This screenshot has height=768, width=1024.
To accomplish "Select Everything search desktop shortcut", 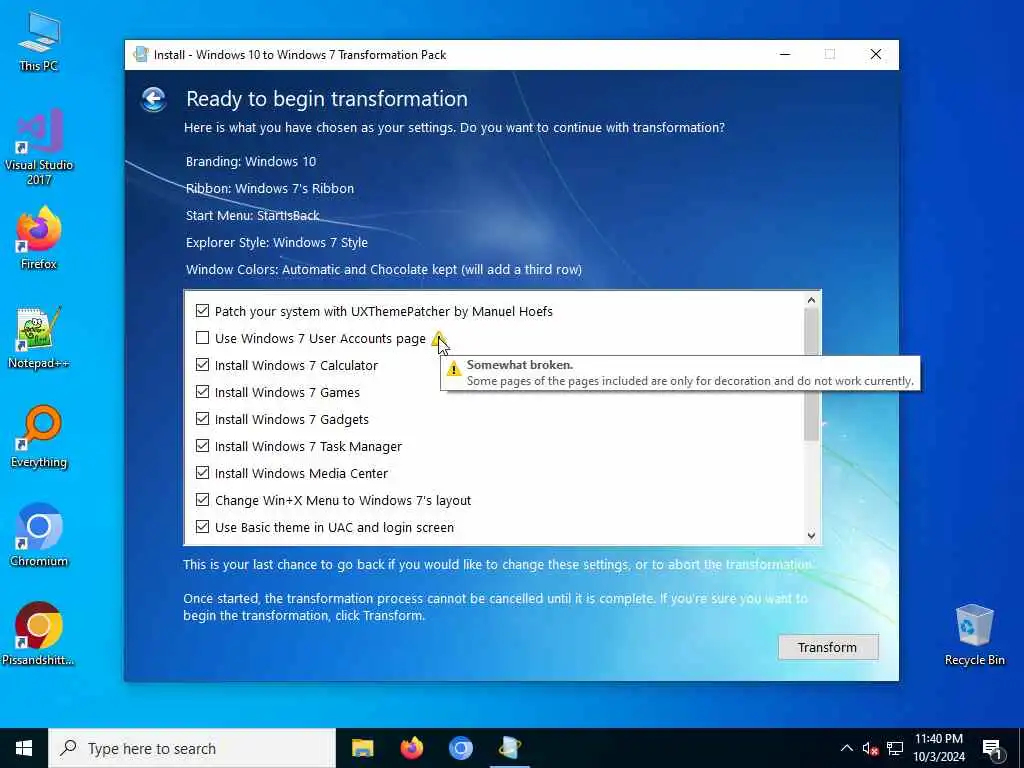I will tap(39, 437).
